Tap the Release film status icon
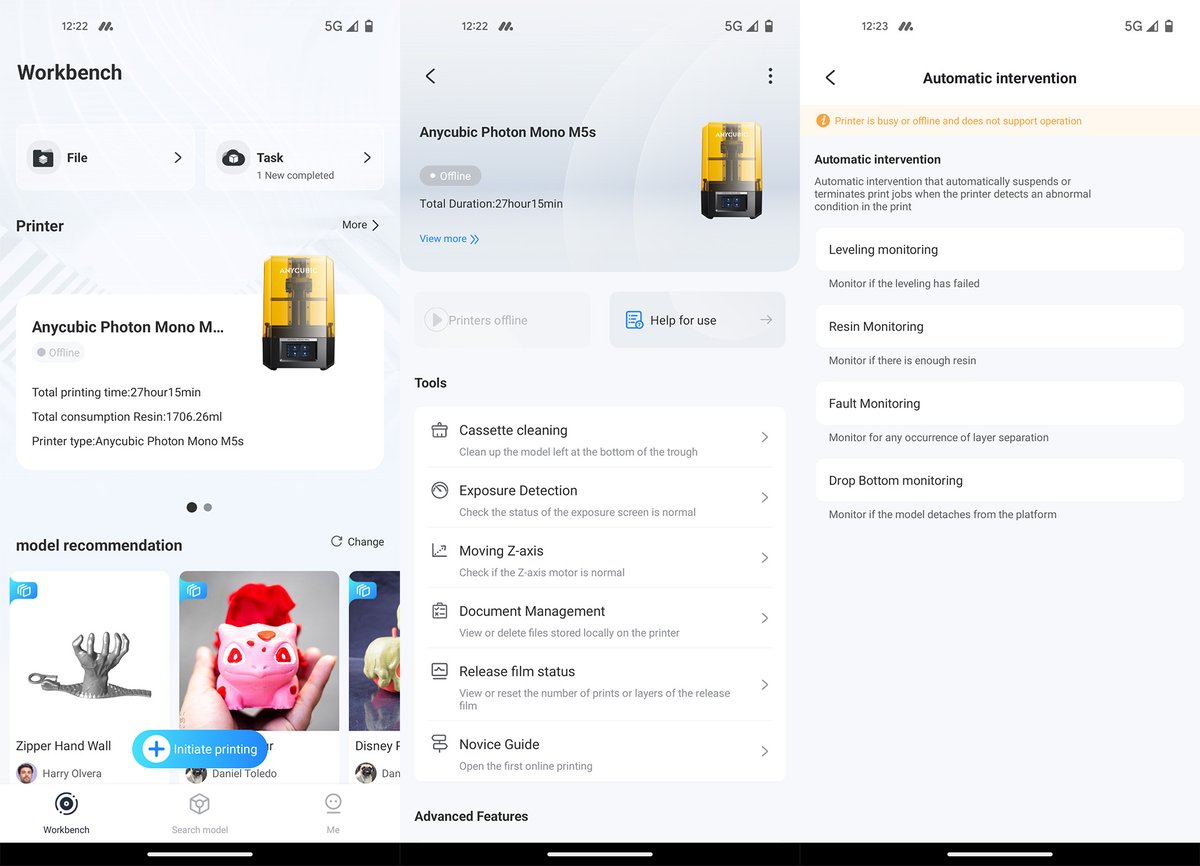 [x=439, y=671]
